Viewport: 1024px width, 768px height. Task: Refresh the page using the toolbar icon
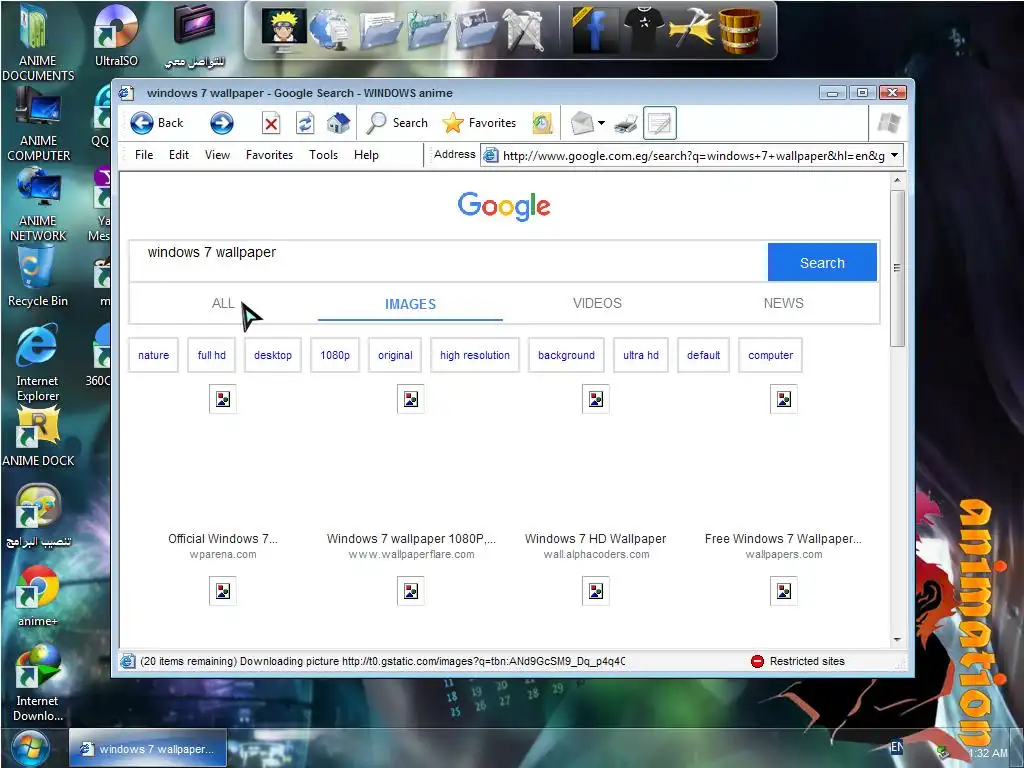point(305,123)
